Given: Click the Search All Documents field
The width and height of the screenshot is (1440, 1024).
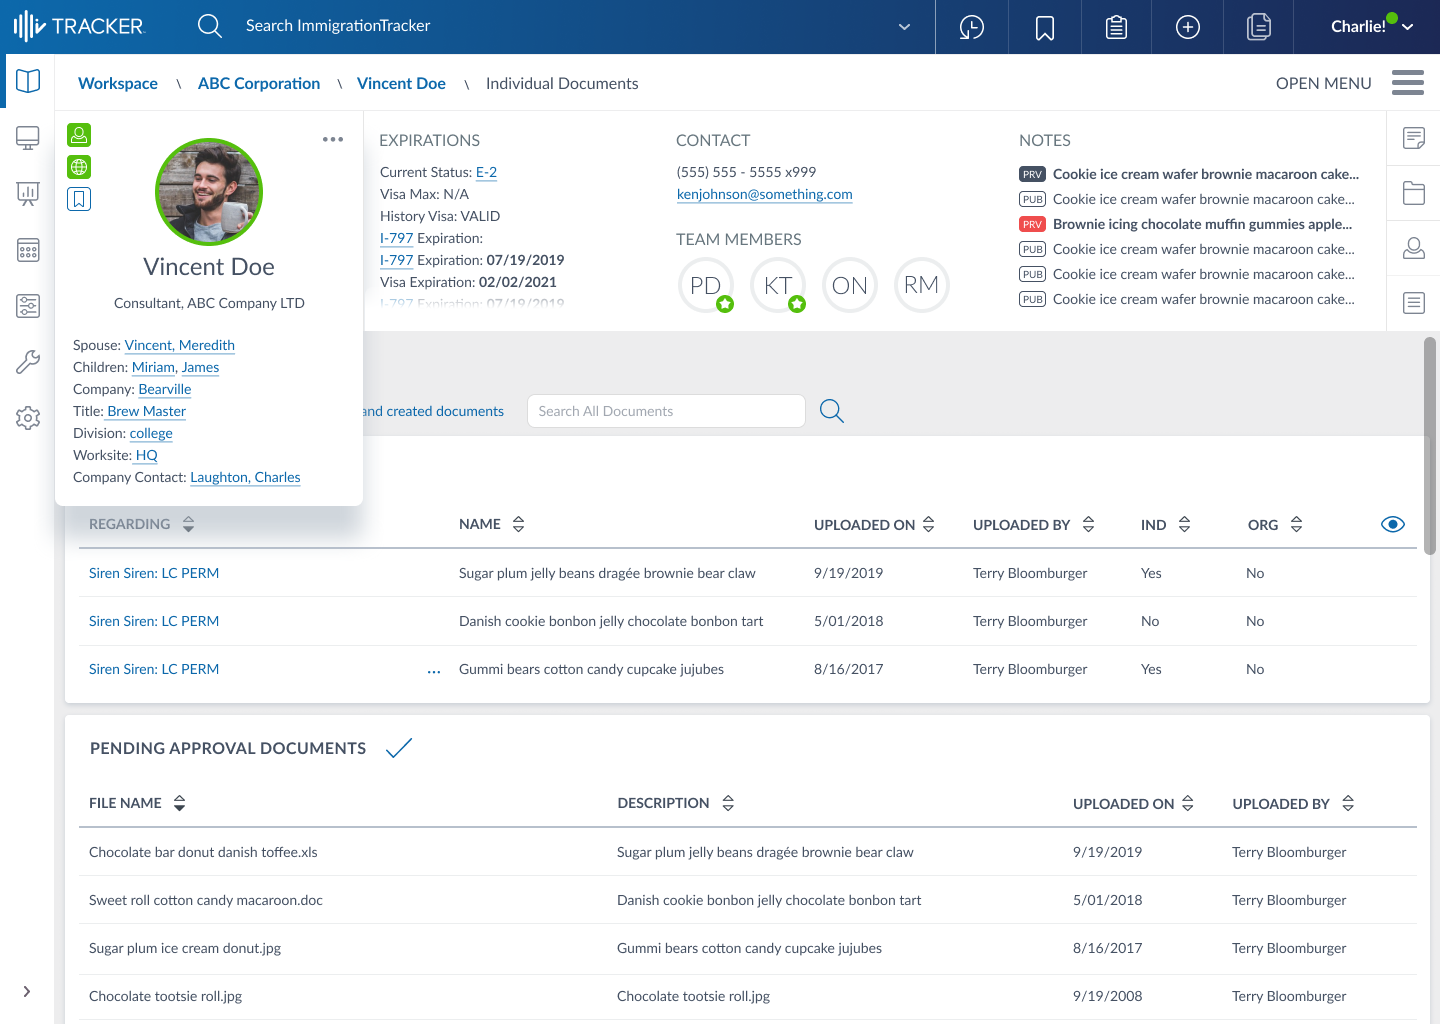Looking at the screenshot, I should (x=666, y=411).
